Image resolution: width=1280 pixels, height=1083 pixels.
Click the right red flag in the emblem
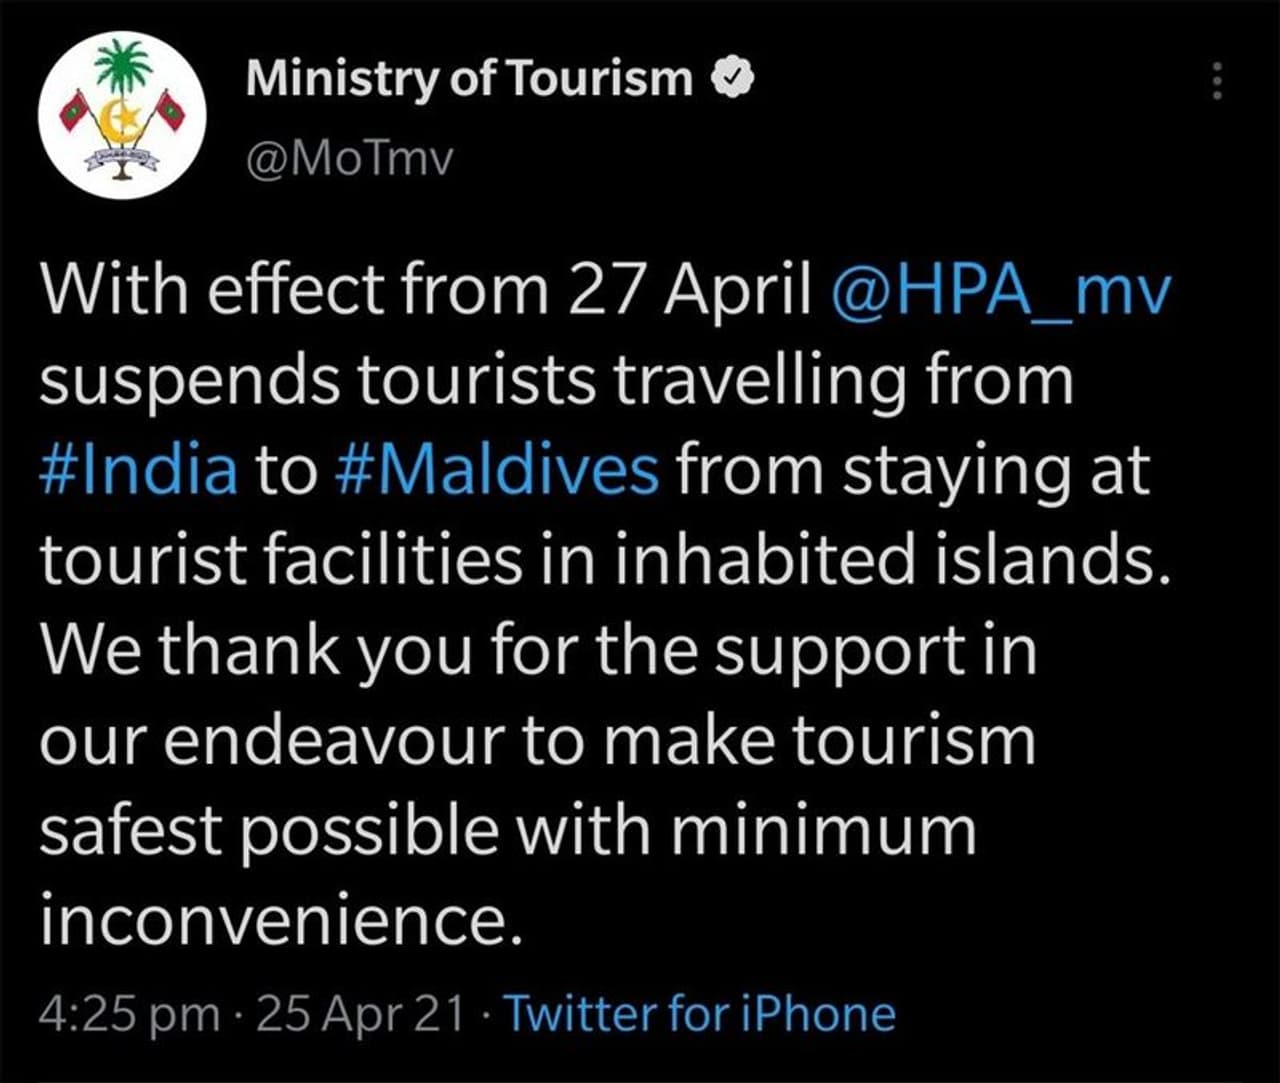pyautogui.click(x=171, y=111)
